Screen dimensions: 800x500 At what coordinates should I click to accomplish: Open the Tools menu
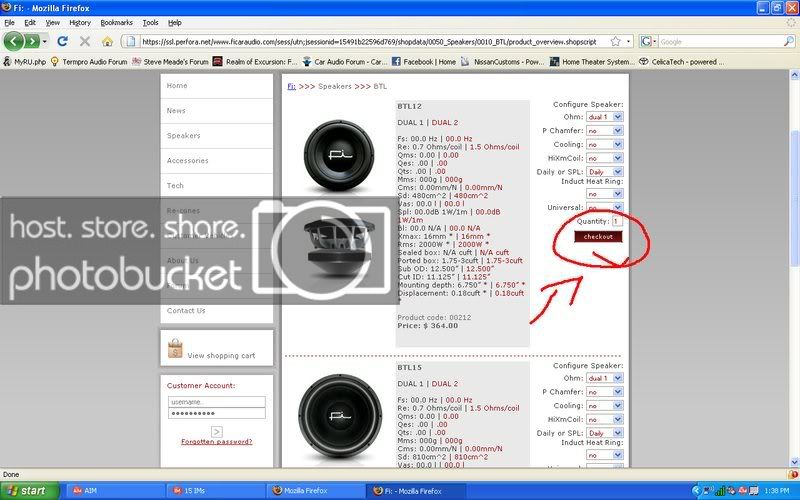click(x=151, y=22)
